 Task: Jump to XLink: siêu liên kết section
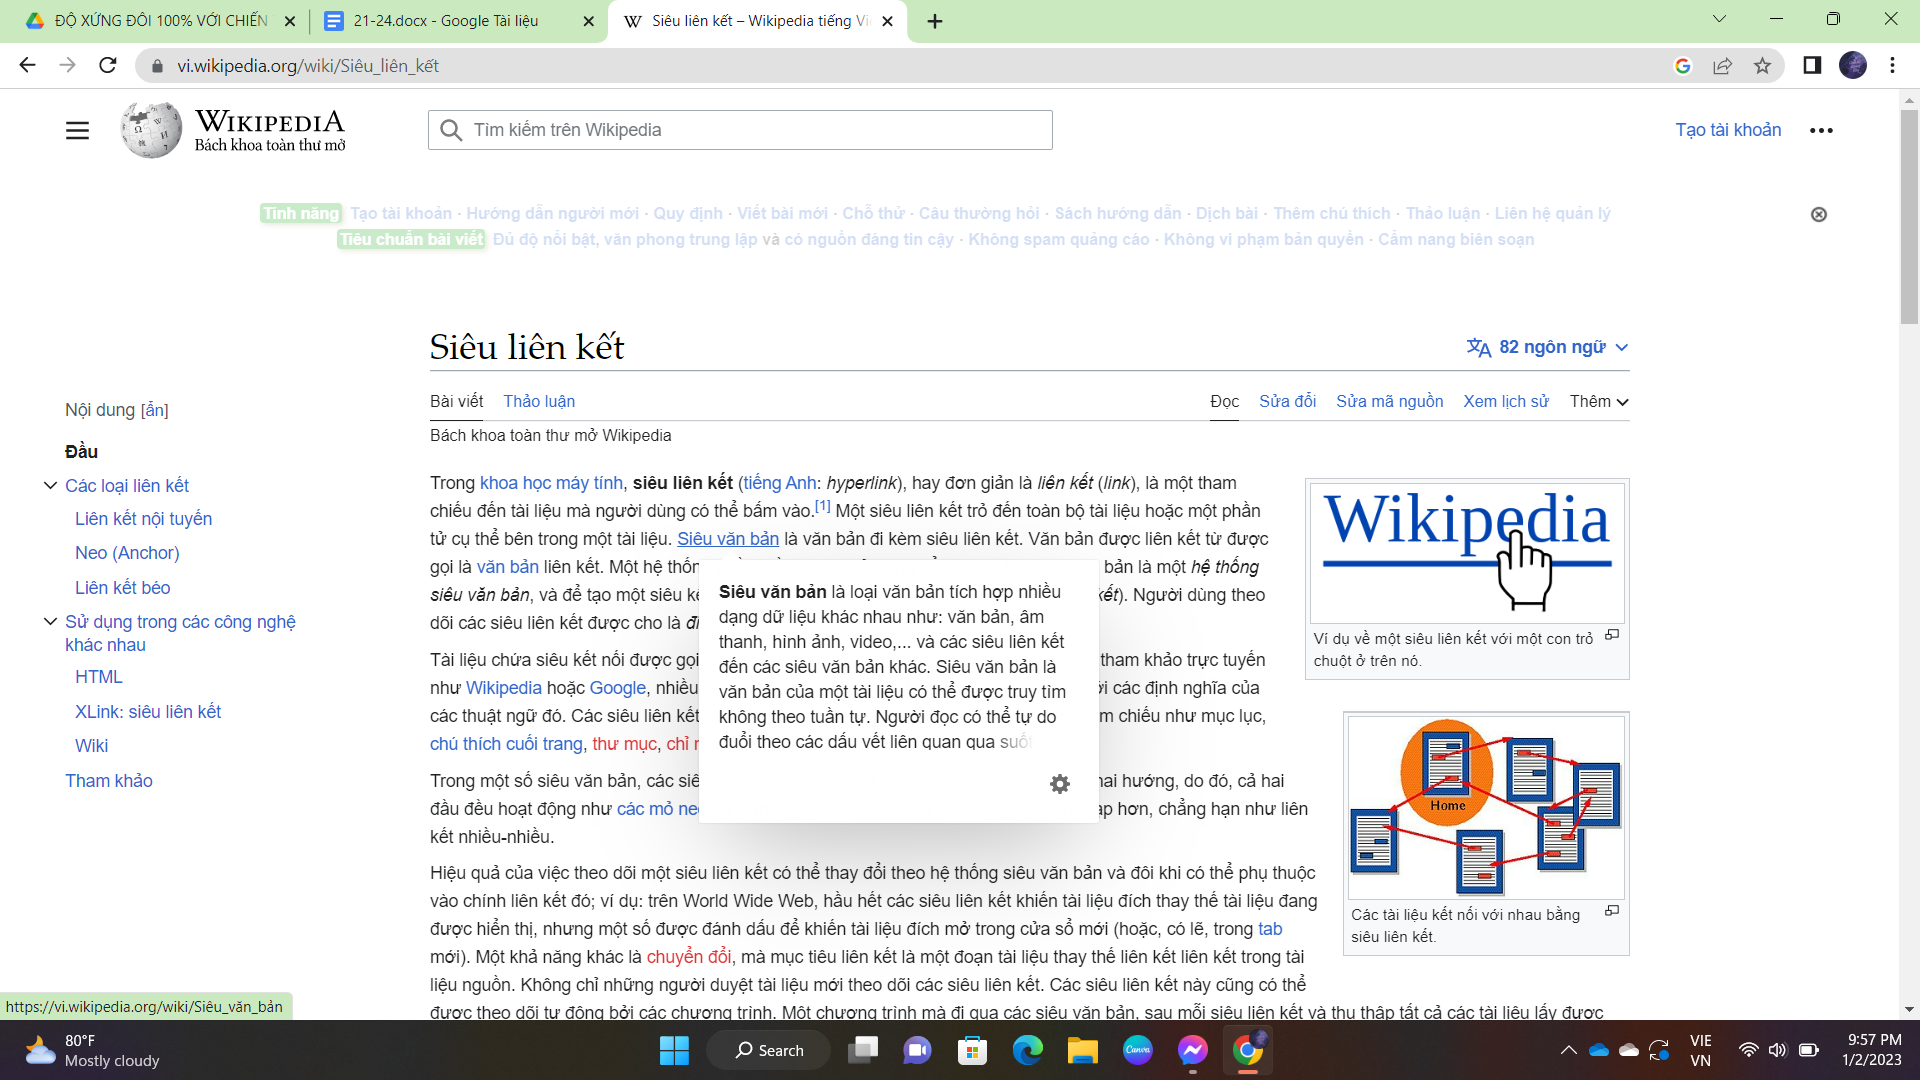coord(148,712)
